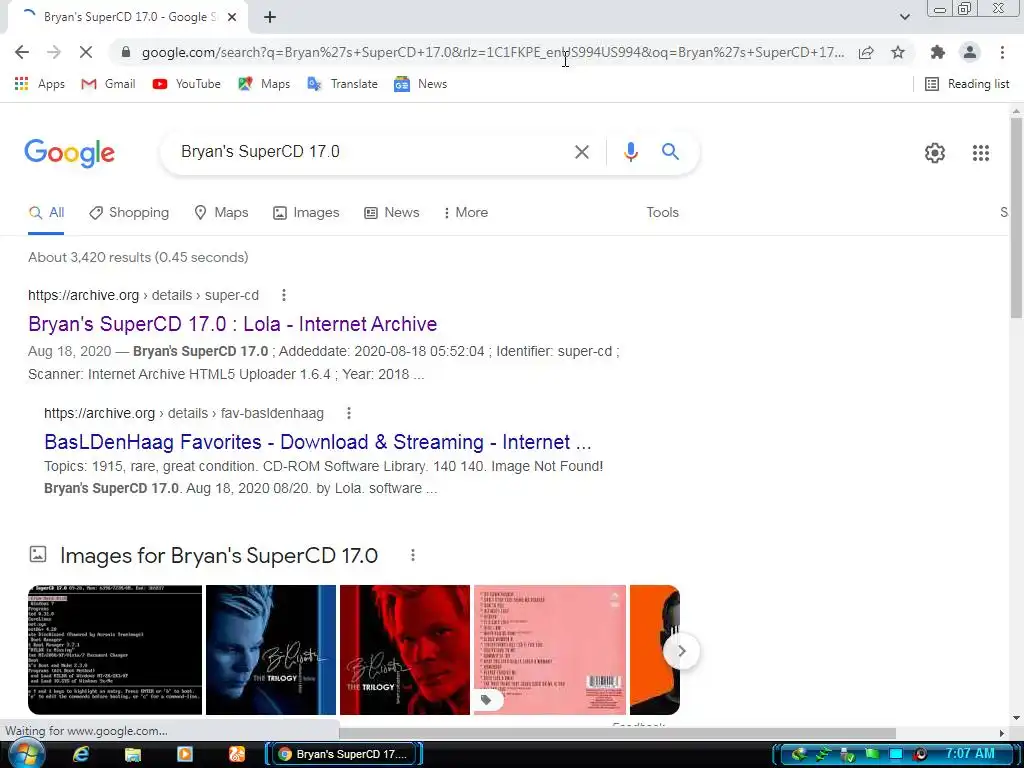Open the Images section options menu
Screen dimensions: 1024x768
pyautogui.click(x=413, y=555)
